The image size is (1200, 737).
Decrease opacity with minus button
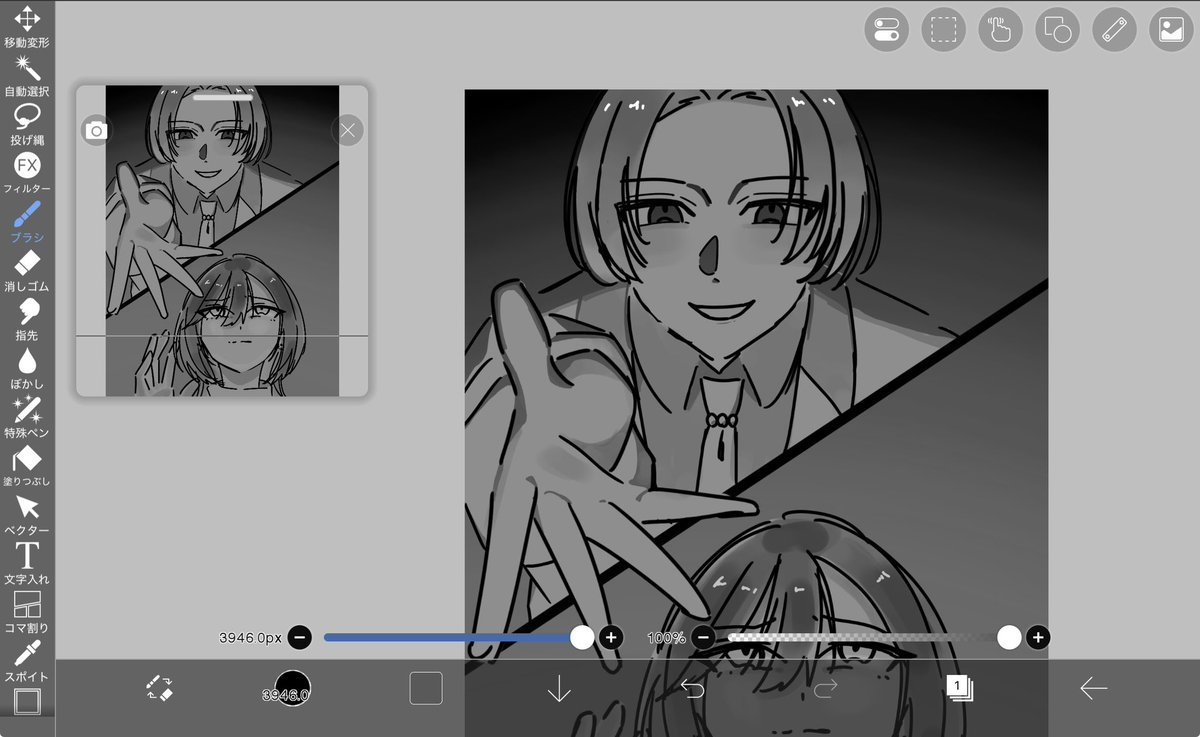(704, 637)
